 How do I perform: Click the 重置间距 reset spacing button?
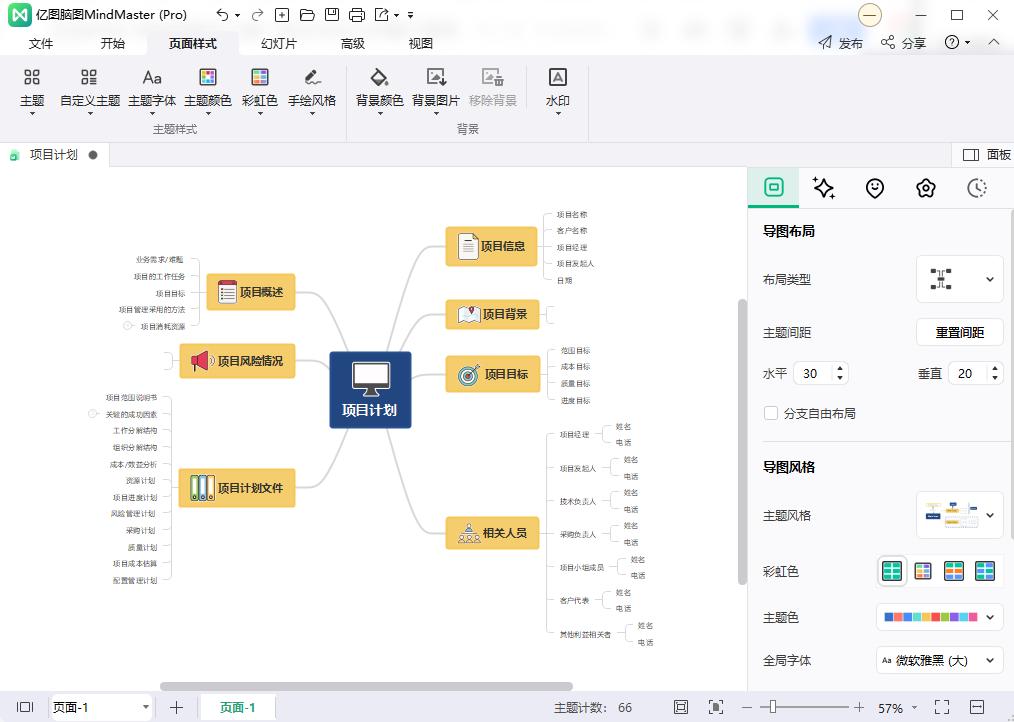pyautogui.click(x=959, y=332)
